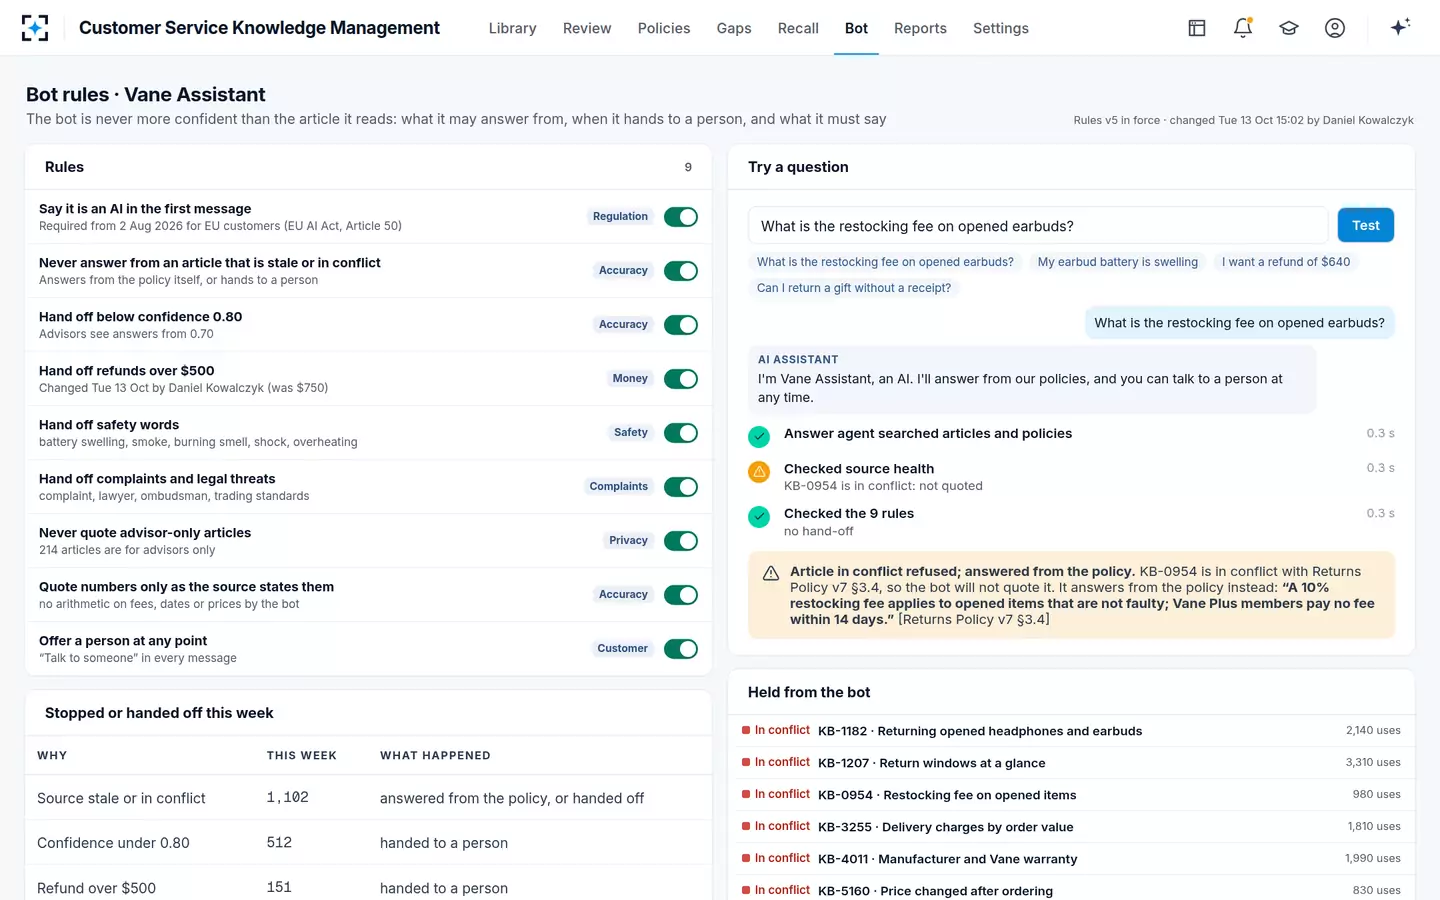Click the green check beside Answer agent searched
The width and height of the screenshot is (1440, 900).
[x=759, y=436]
